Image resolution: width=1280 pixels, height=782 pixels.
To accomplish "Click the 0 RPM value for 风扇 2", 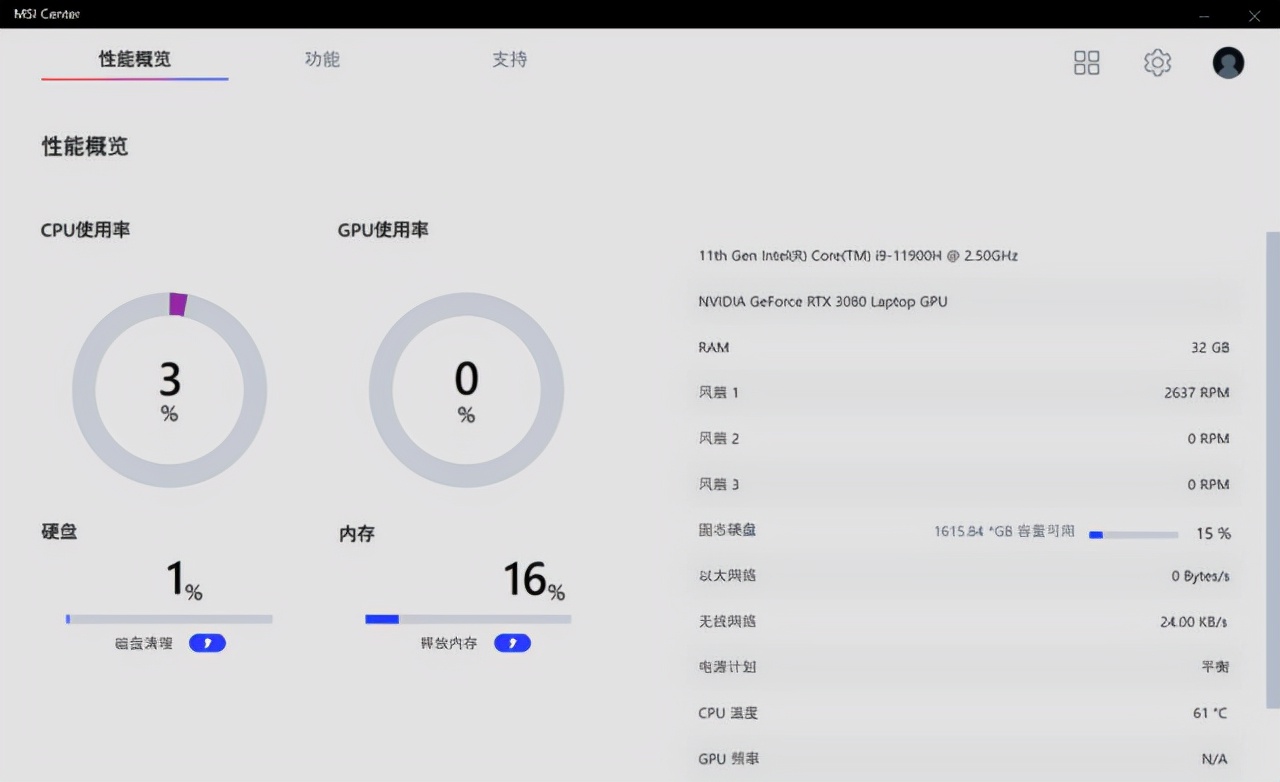I will click(1209, 439).
